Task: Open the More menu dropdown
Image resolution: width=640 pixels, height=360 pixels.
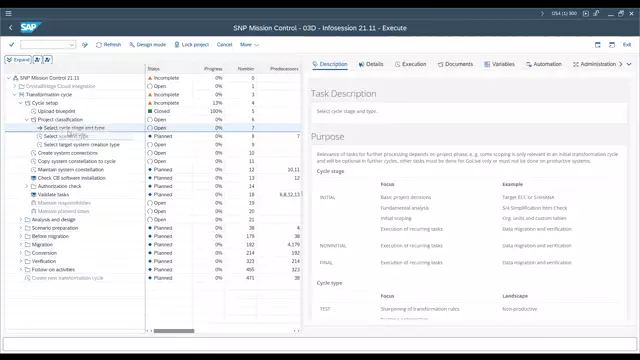Action: (249, 44)
